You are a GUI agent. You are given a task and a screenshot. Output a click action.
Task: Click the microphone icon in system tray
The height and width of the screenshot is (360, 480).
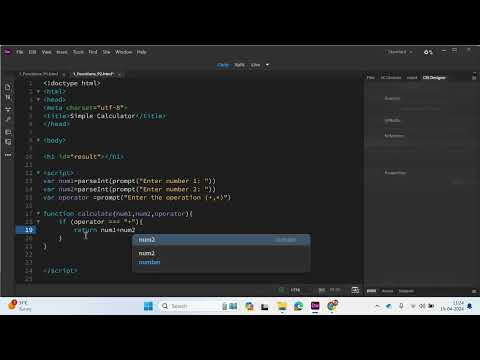coord(401,306)
